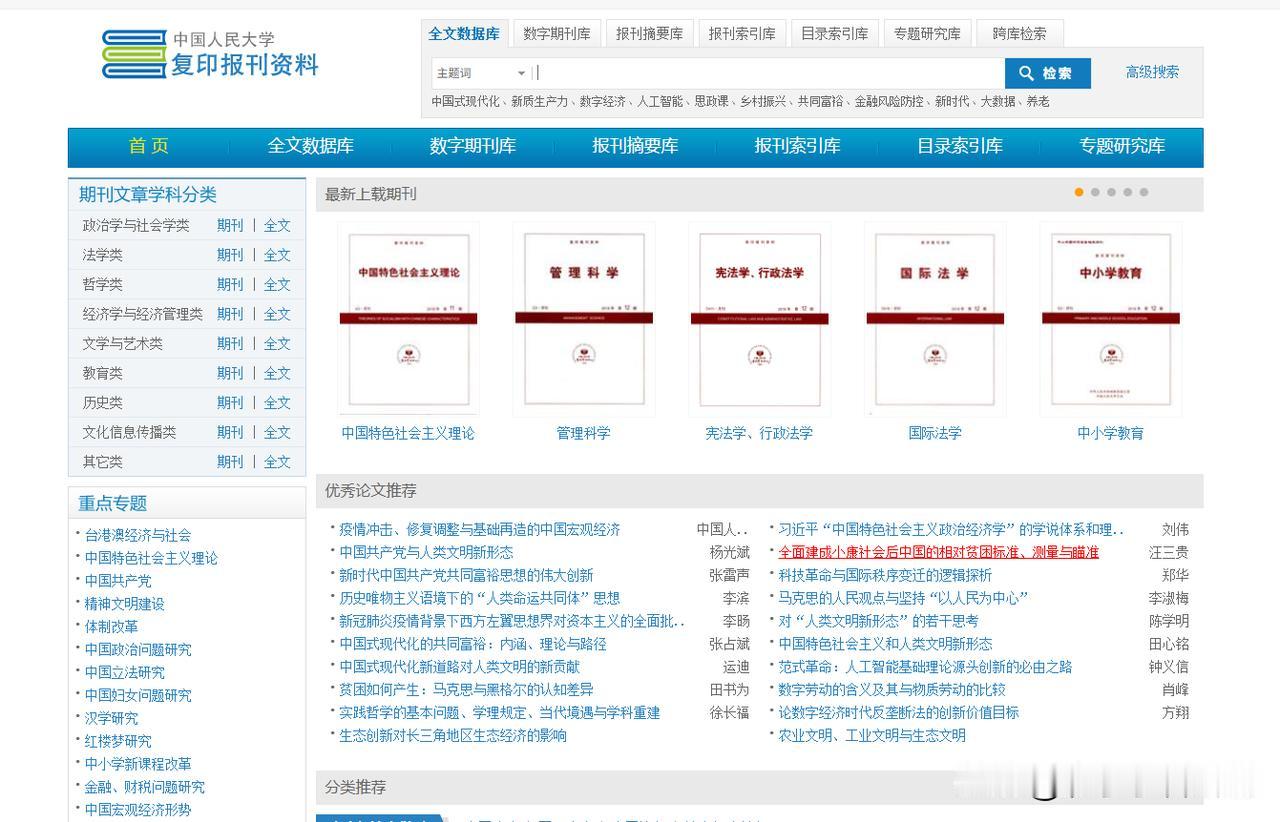
Task: Go to 首页 in the blue navigation bar
Action: (x=149, y=146)
